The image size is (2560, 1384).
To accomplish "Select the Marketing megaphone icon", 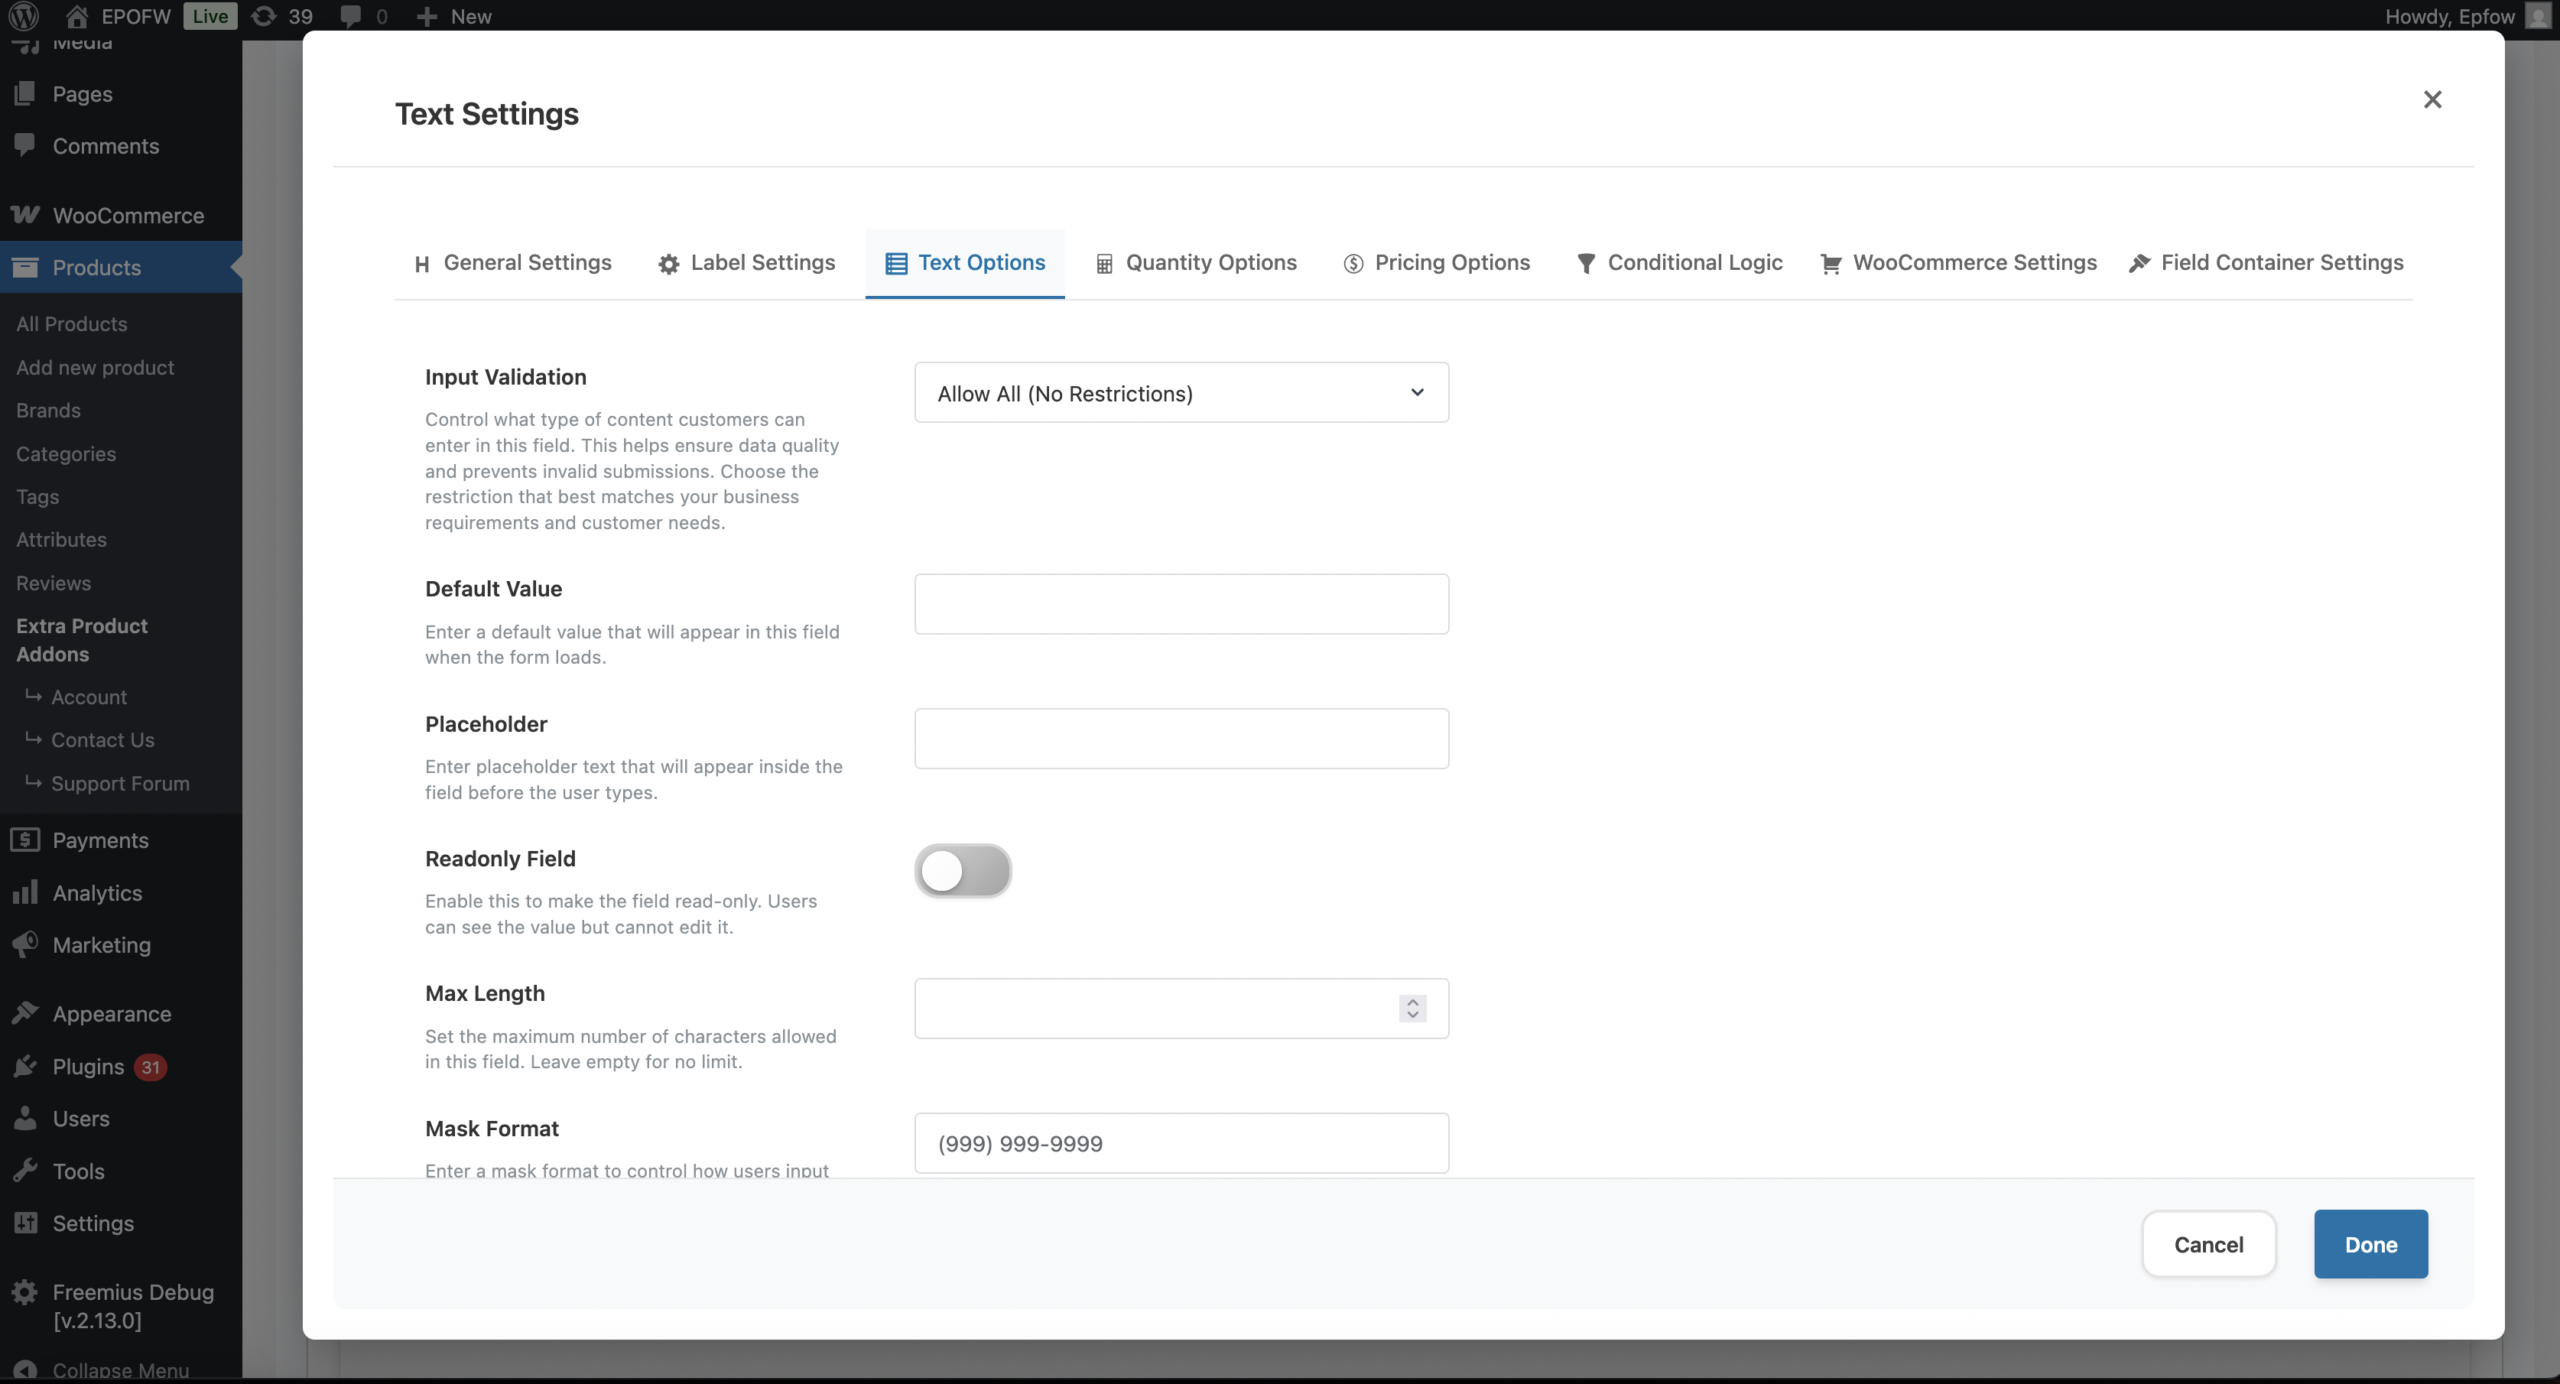I will [x=25, y=945].
